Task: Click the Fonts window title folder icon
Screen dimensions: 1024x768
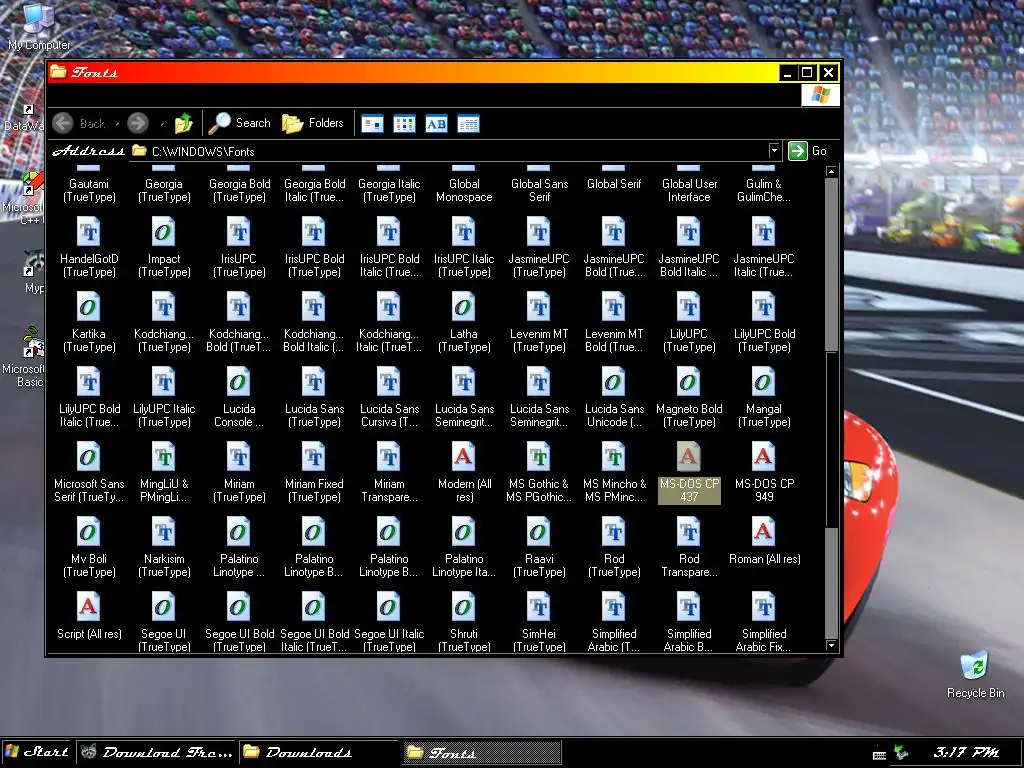Action: (x=58, y=71)
